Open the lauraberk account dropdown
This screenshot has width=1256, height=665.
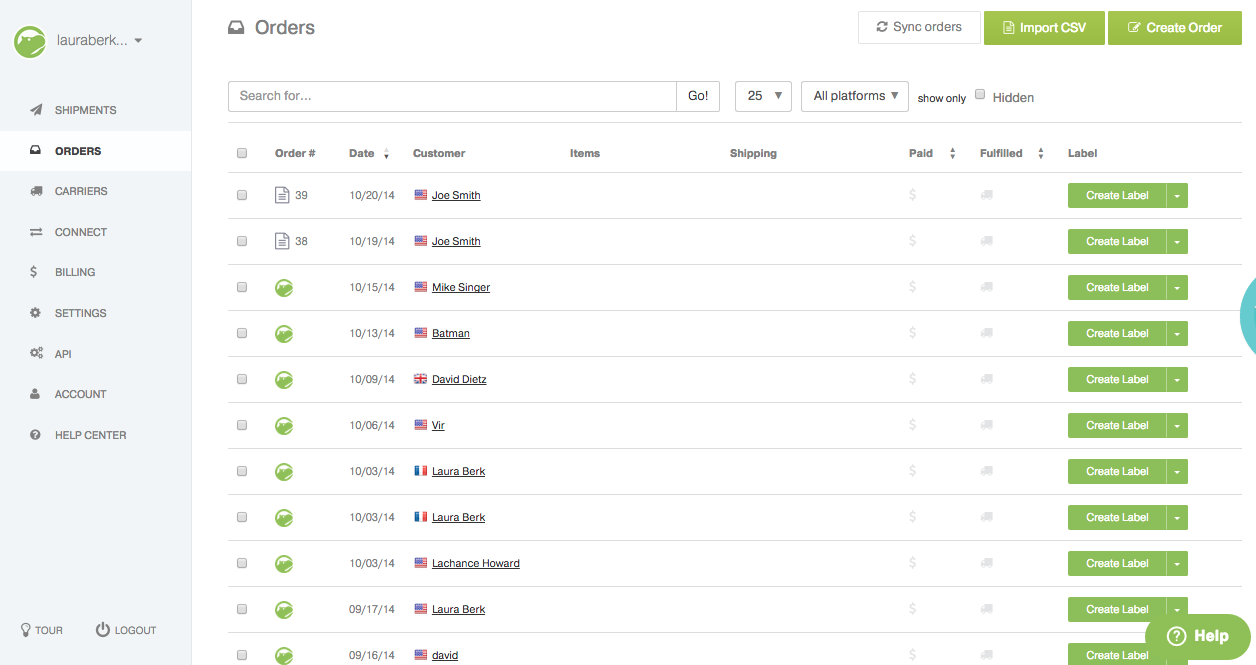point(100,41)
